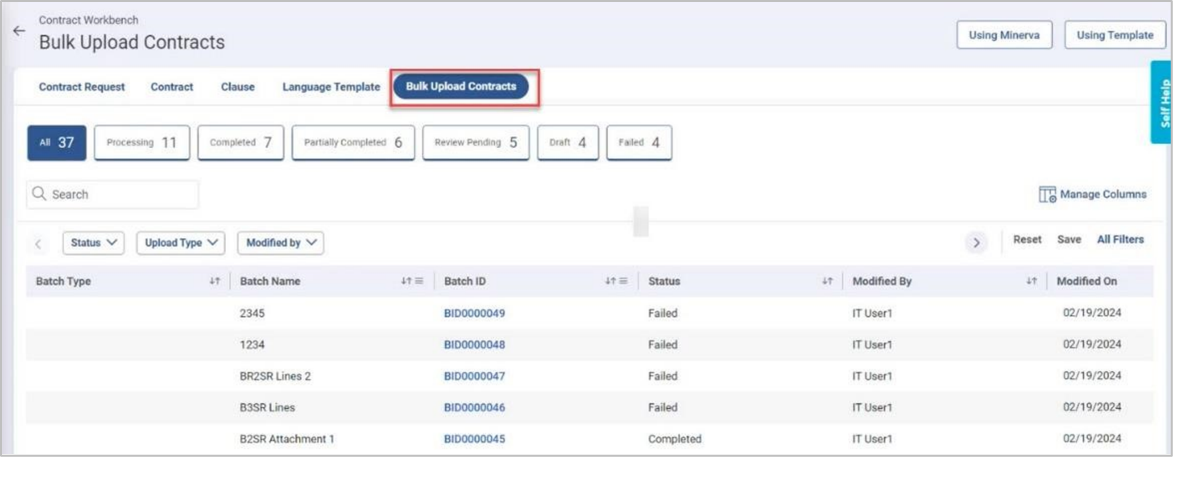Click the back arrow beside Contract Workbench
The height and width of the screenshot is (480, 1186).
[18, 31]
